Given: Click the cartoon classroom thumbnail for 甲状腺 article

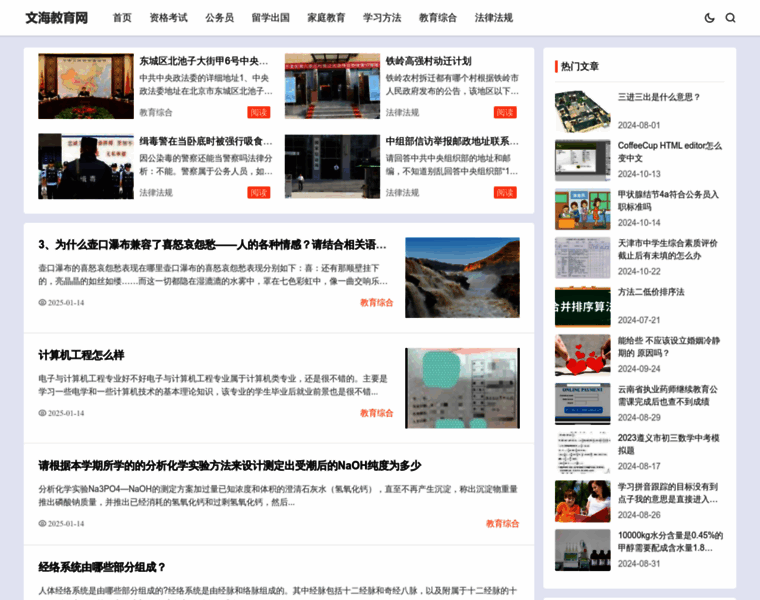Looking at the screenshot, I should coord(583,209).
